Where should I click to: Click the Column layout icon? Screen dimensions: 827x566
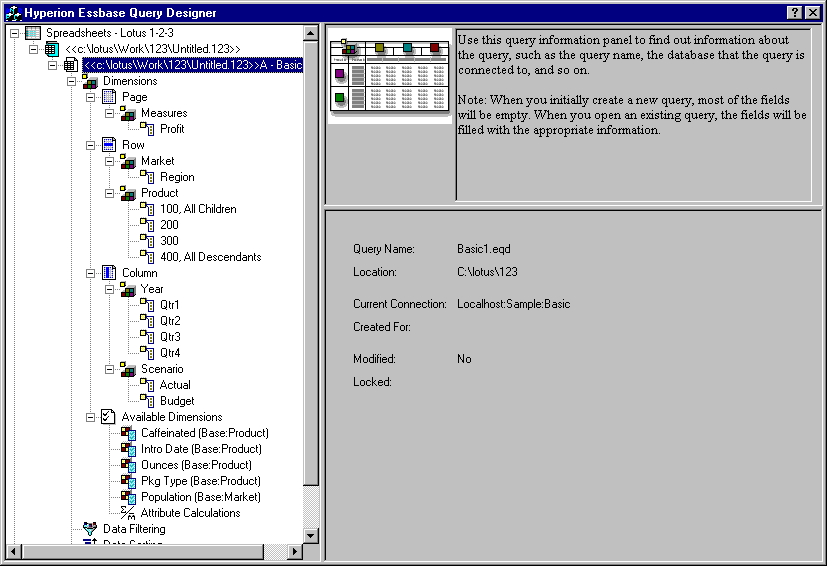click(x=109, y=273)
